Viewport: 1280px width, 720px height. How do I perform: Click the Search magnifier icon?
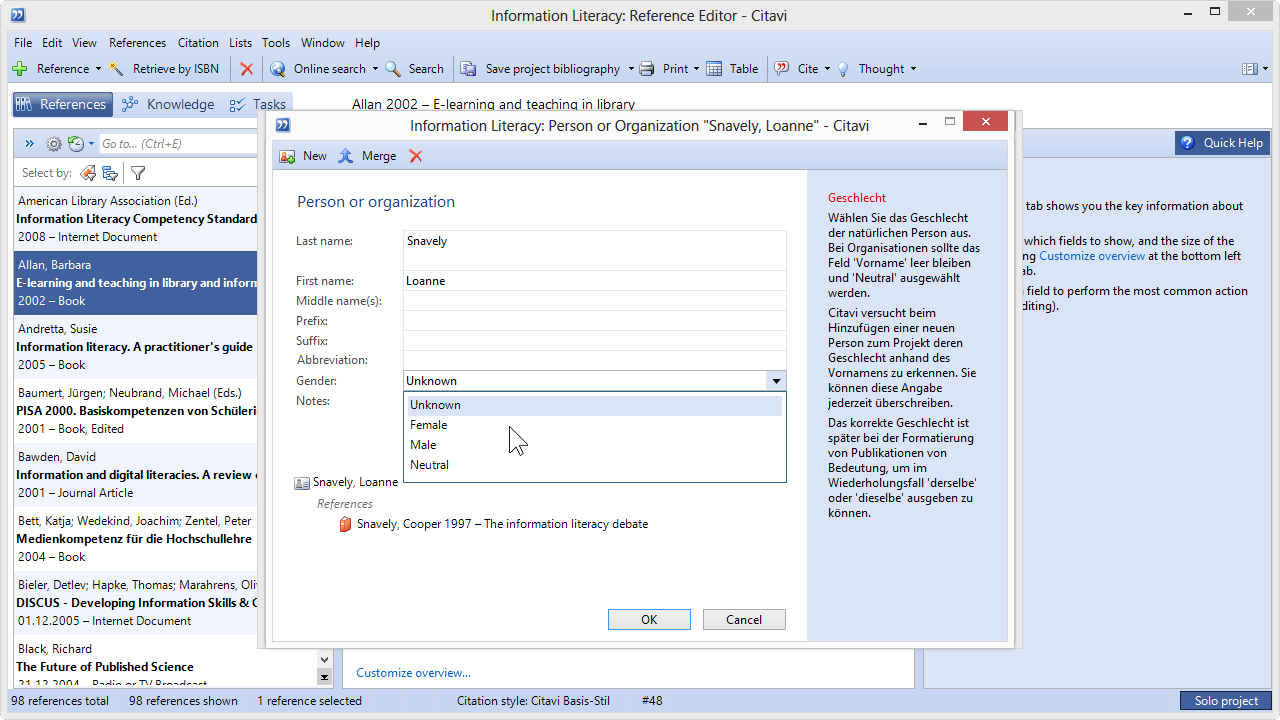coord(393,69)
